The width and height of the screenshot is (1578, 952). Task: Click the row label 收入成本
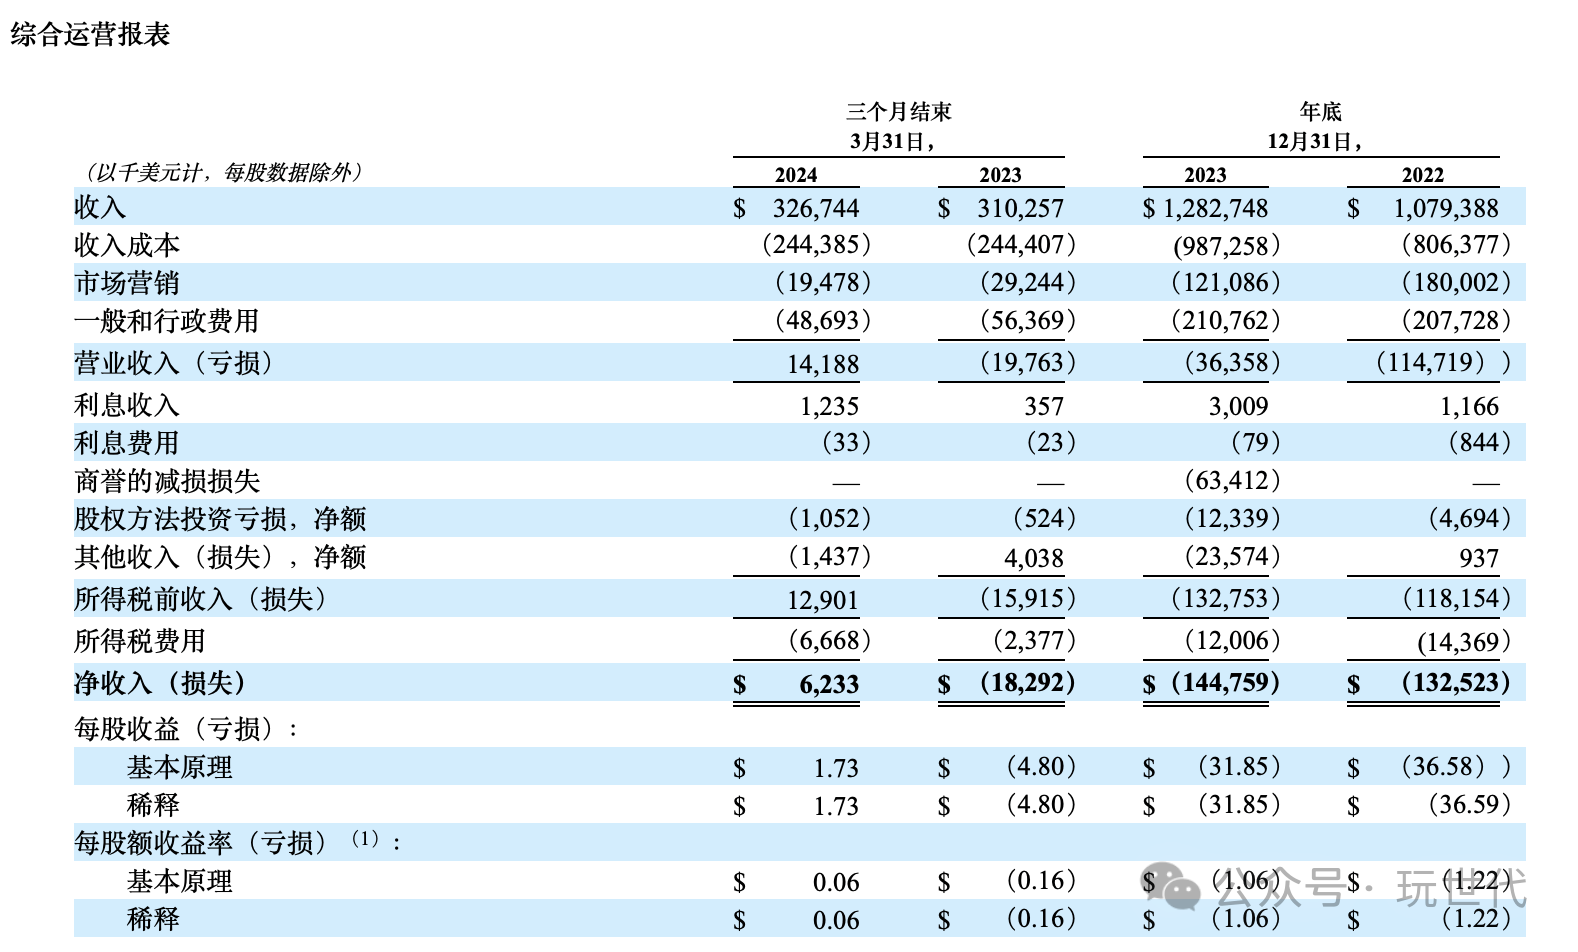pos(127,245)
